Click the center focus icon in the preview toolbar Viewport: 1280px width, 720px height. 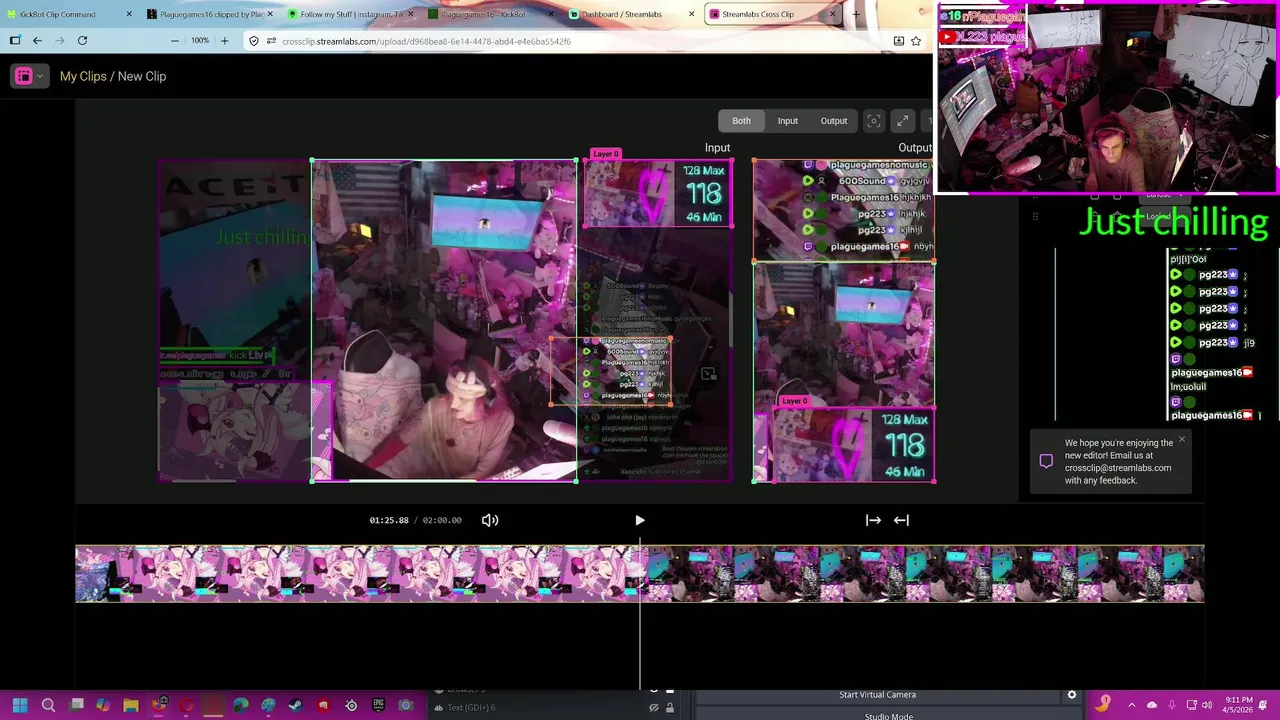(874, 121)
